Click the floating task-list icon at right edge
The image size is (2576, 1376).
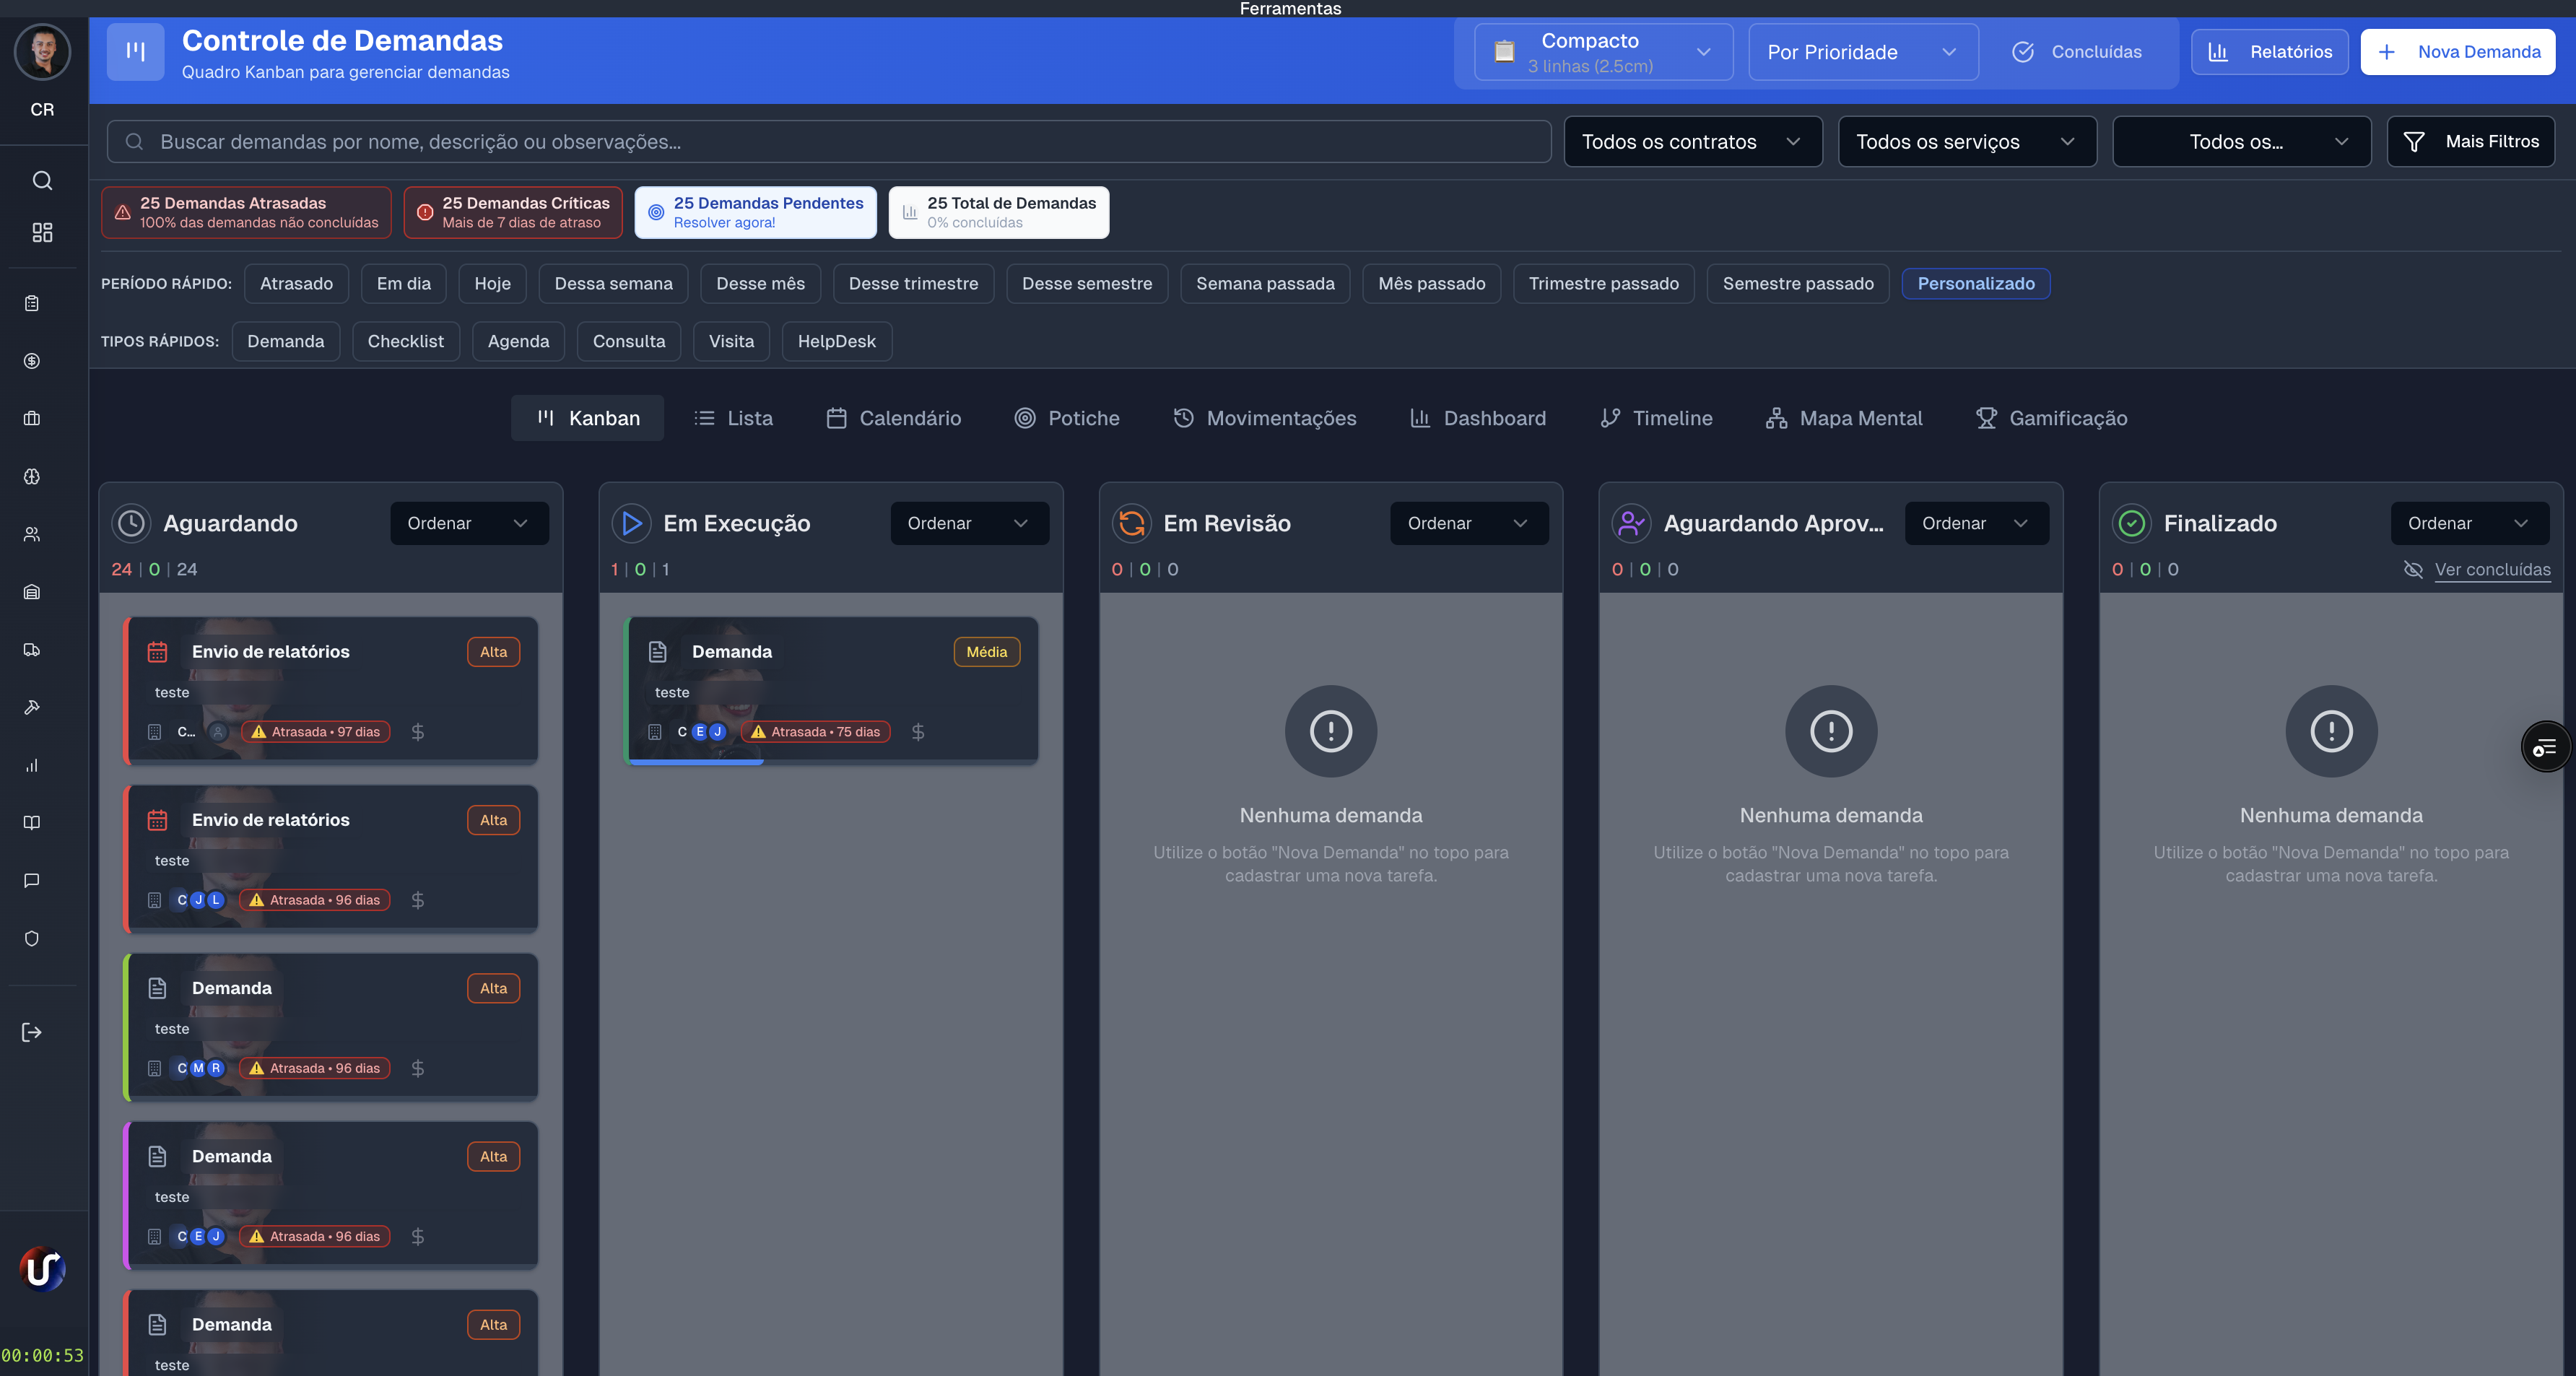coord(2545,746)
